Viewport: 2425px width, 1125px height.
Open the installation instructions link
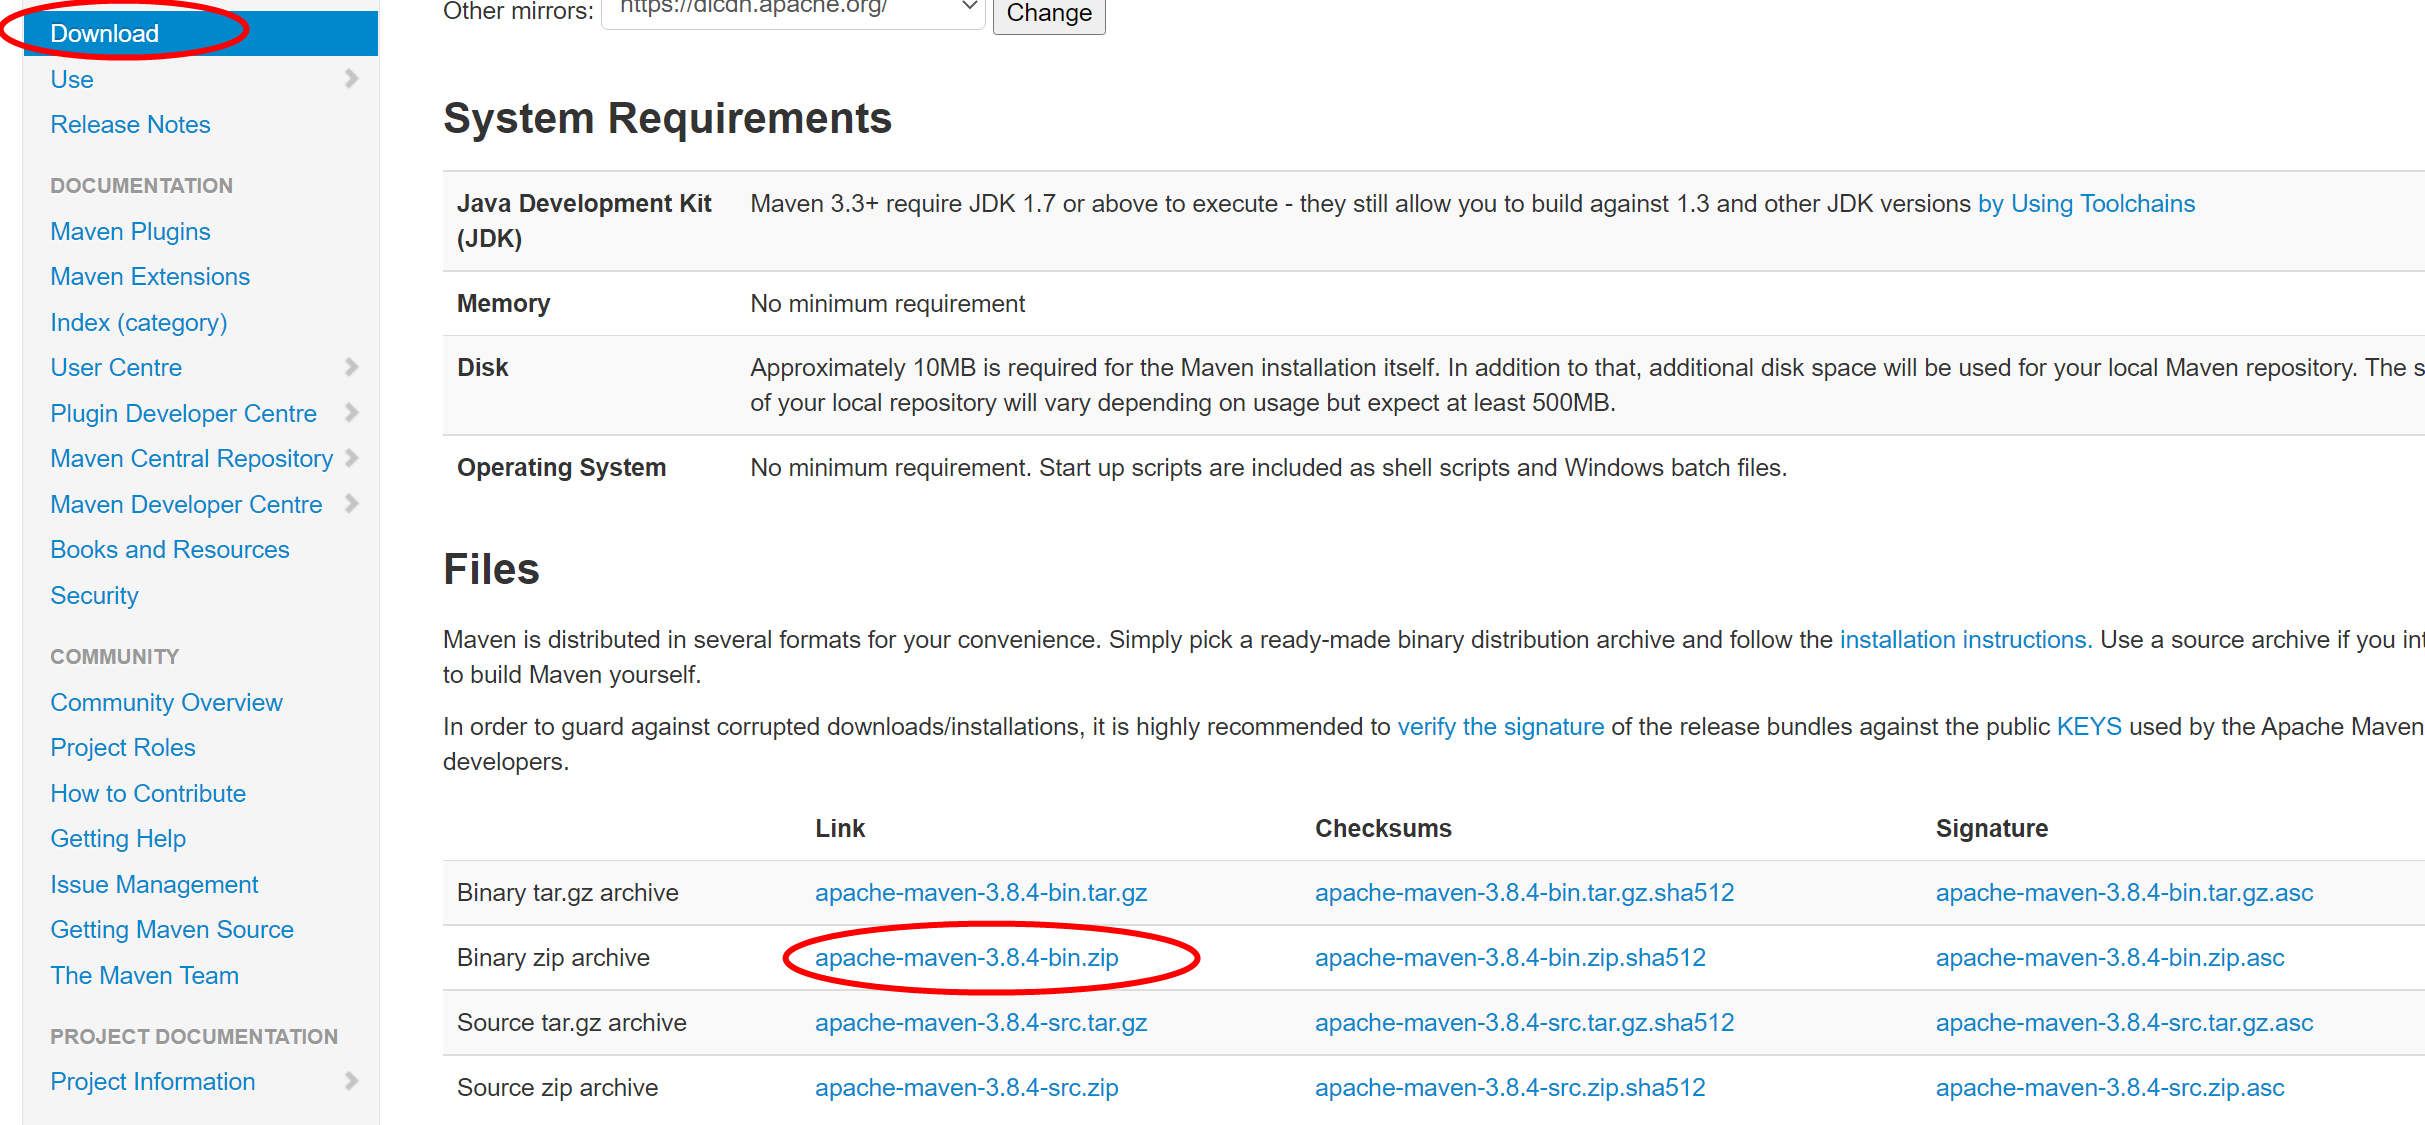[x=1965, y=639]
